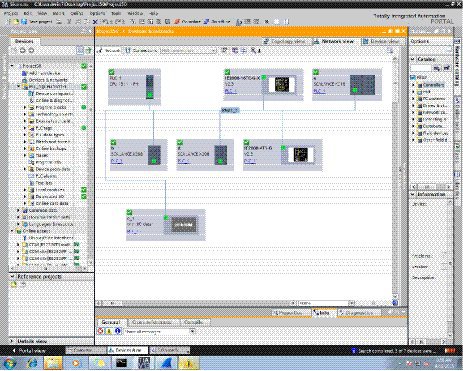Switch to Portal view
The height and width of the screenshot is (371, 463).
coord(29,351)
